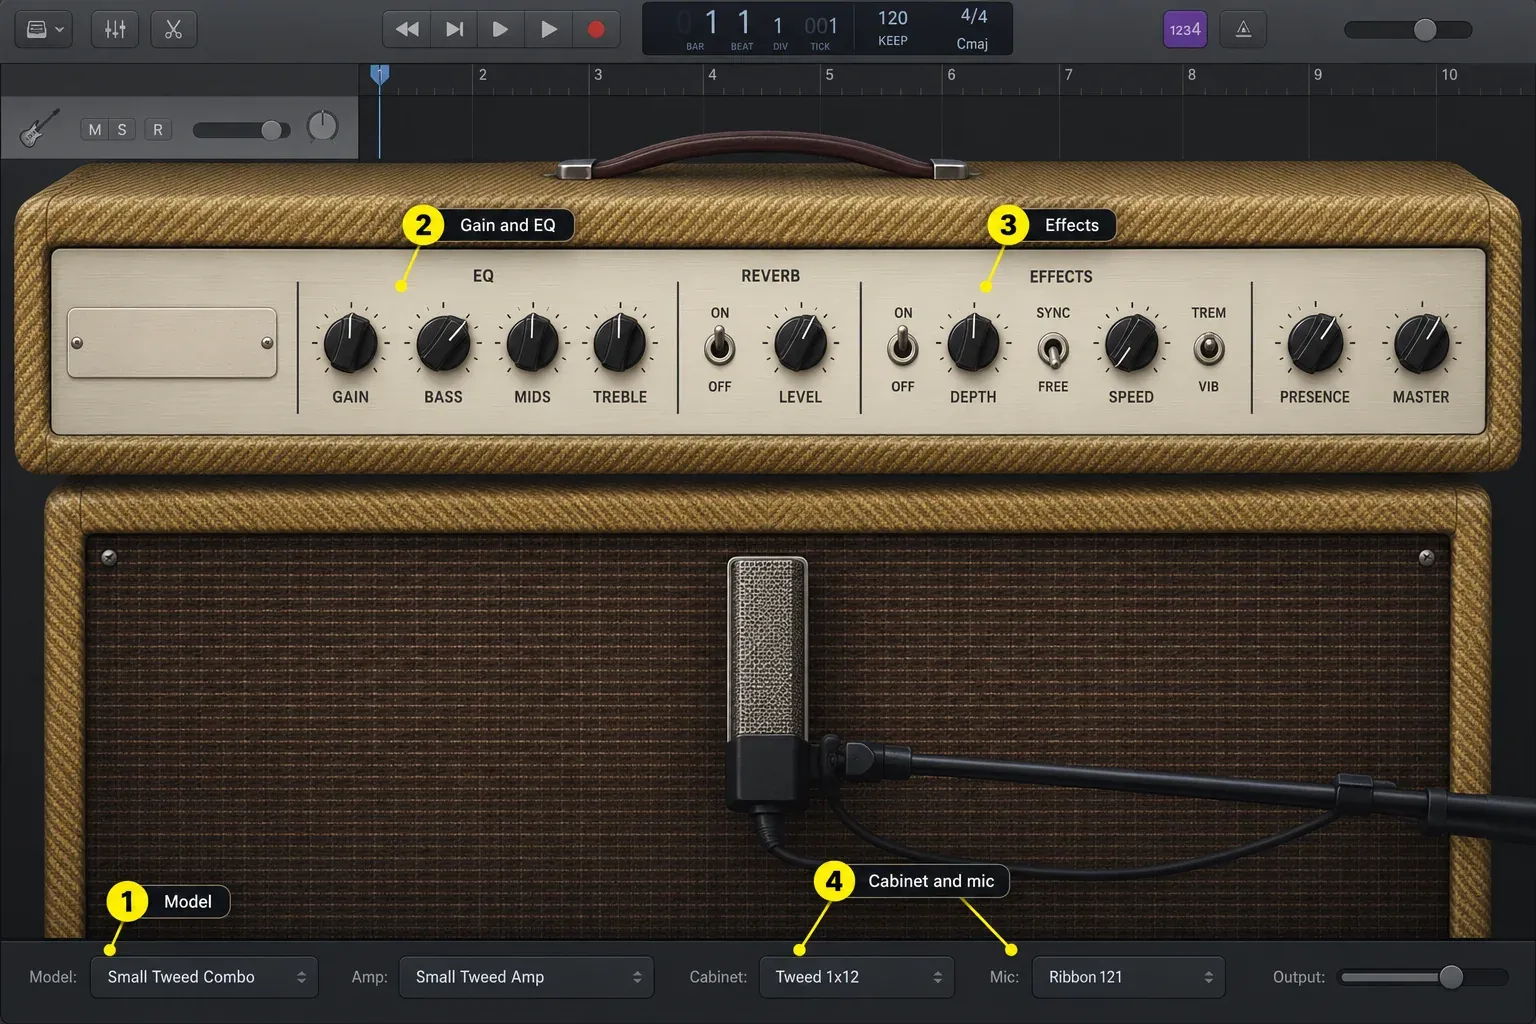The width and height of the screenshot is (1536, 1024).
Task: Click bar 5 on the timeline ruler
Action: [829, 75]
